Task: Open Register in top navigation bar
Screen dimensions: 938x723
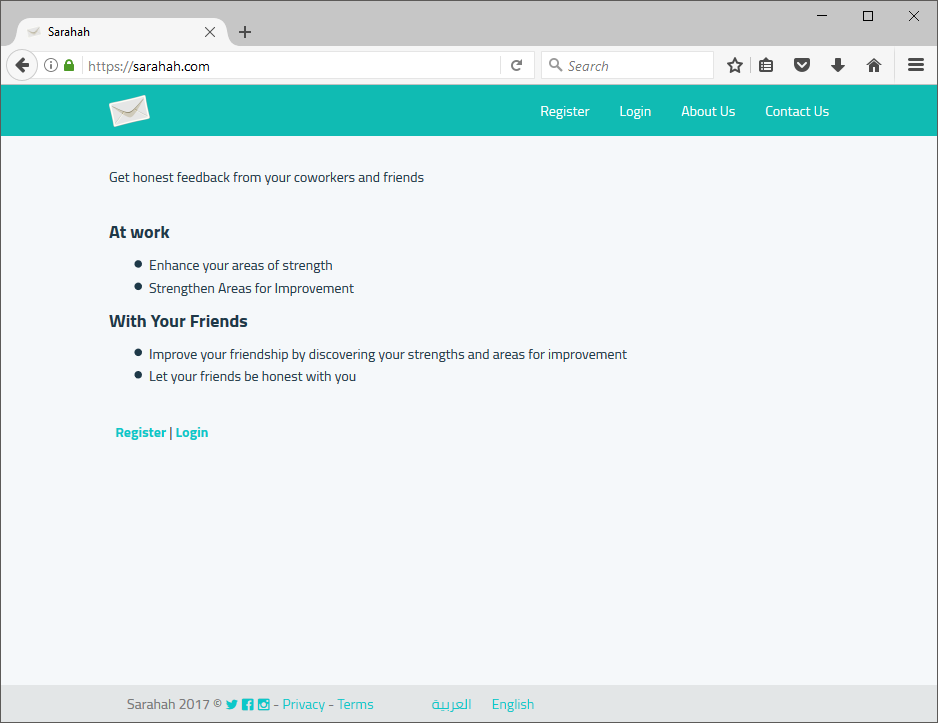Action: [565, 111]
